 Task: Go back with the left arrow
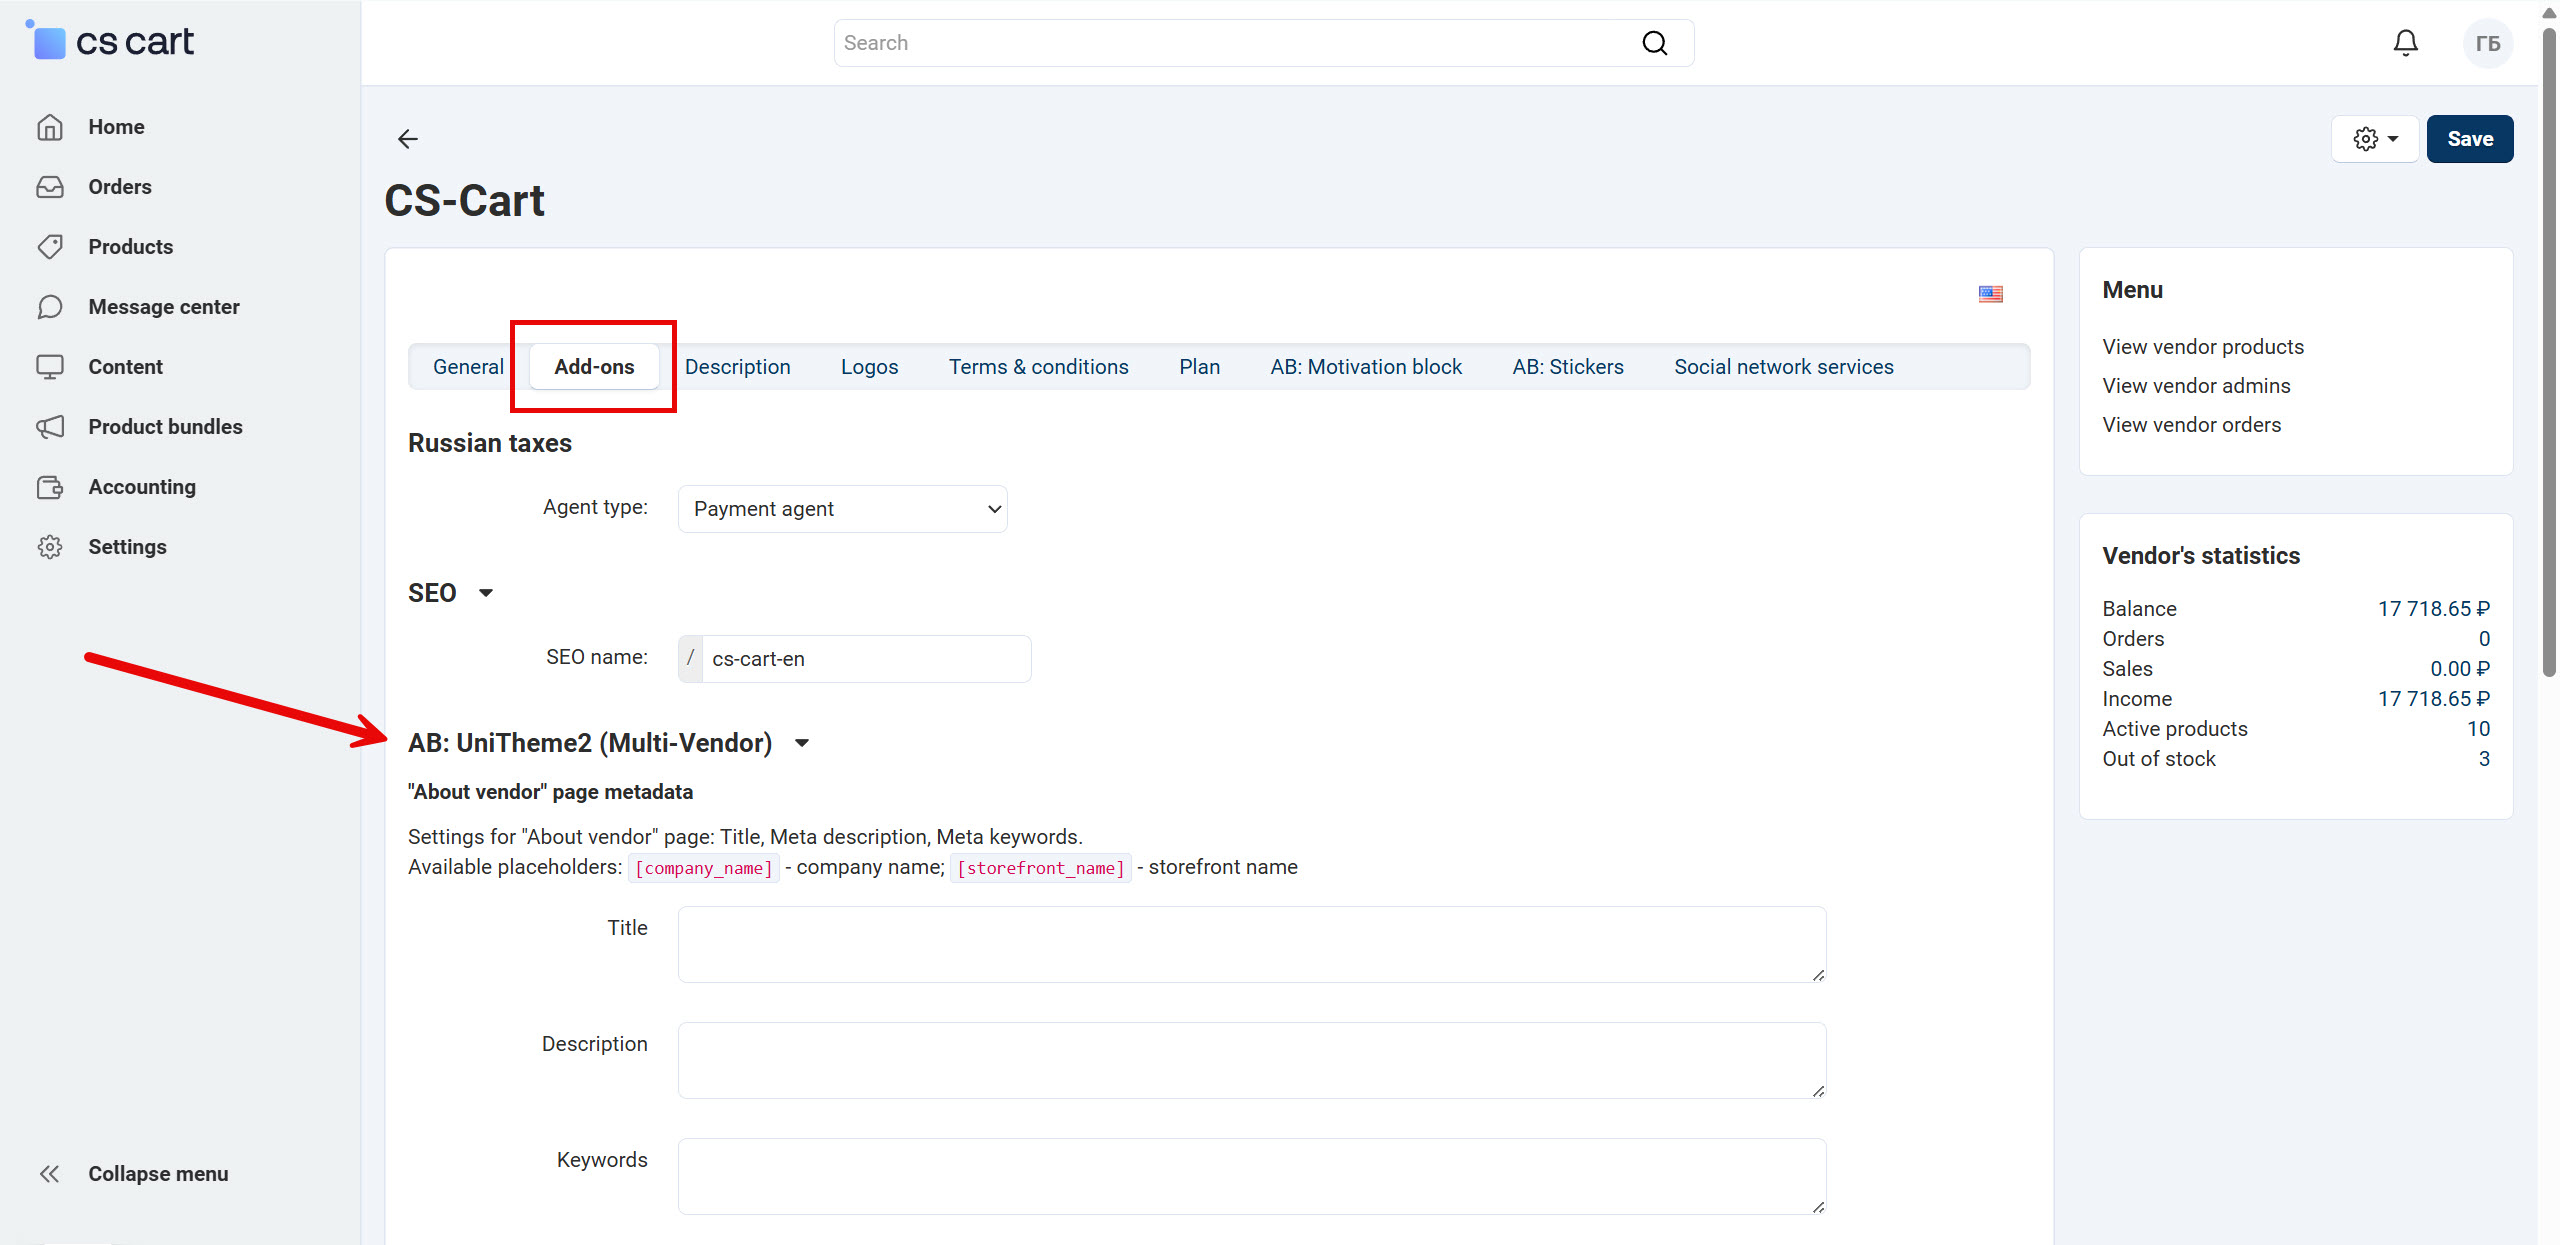click(x=407, y=139)
